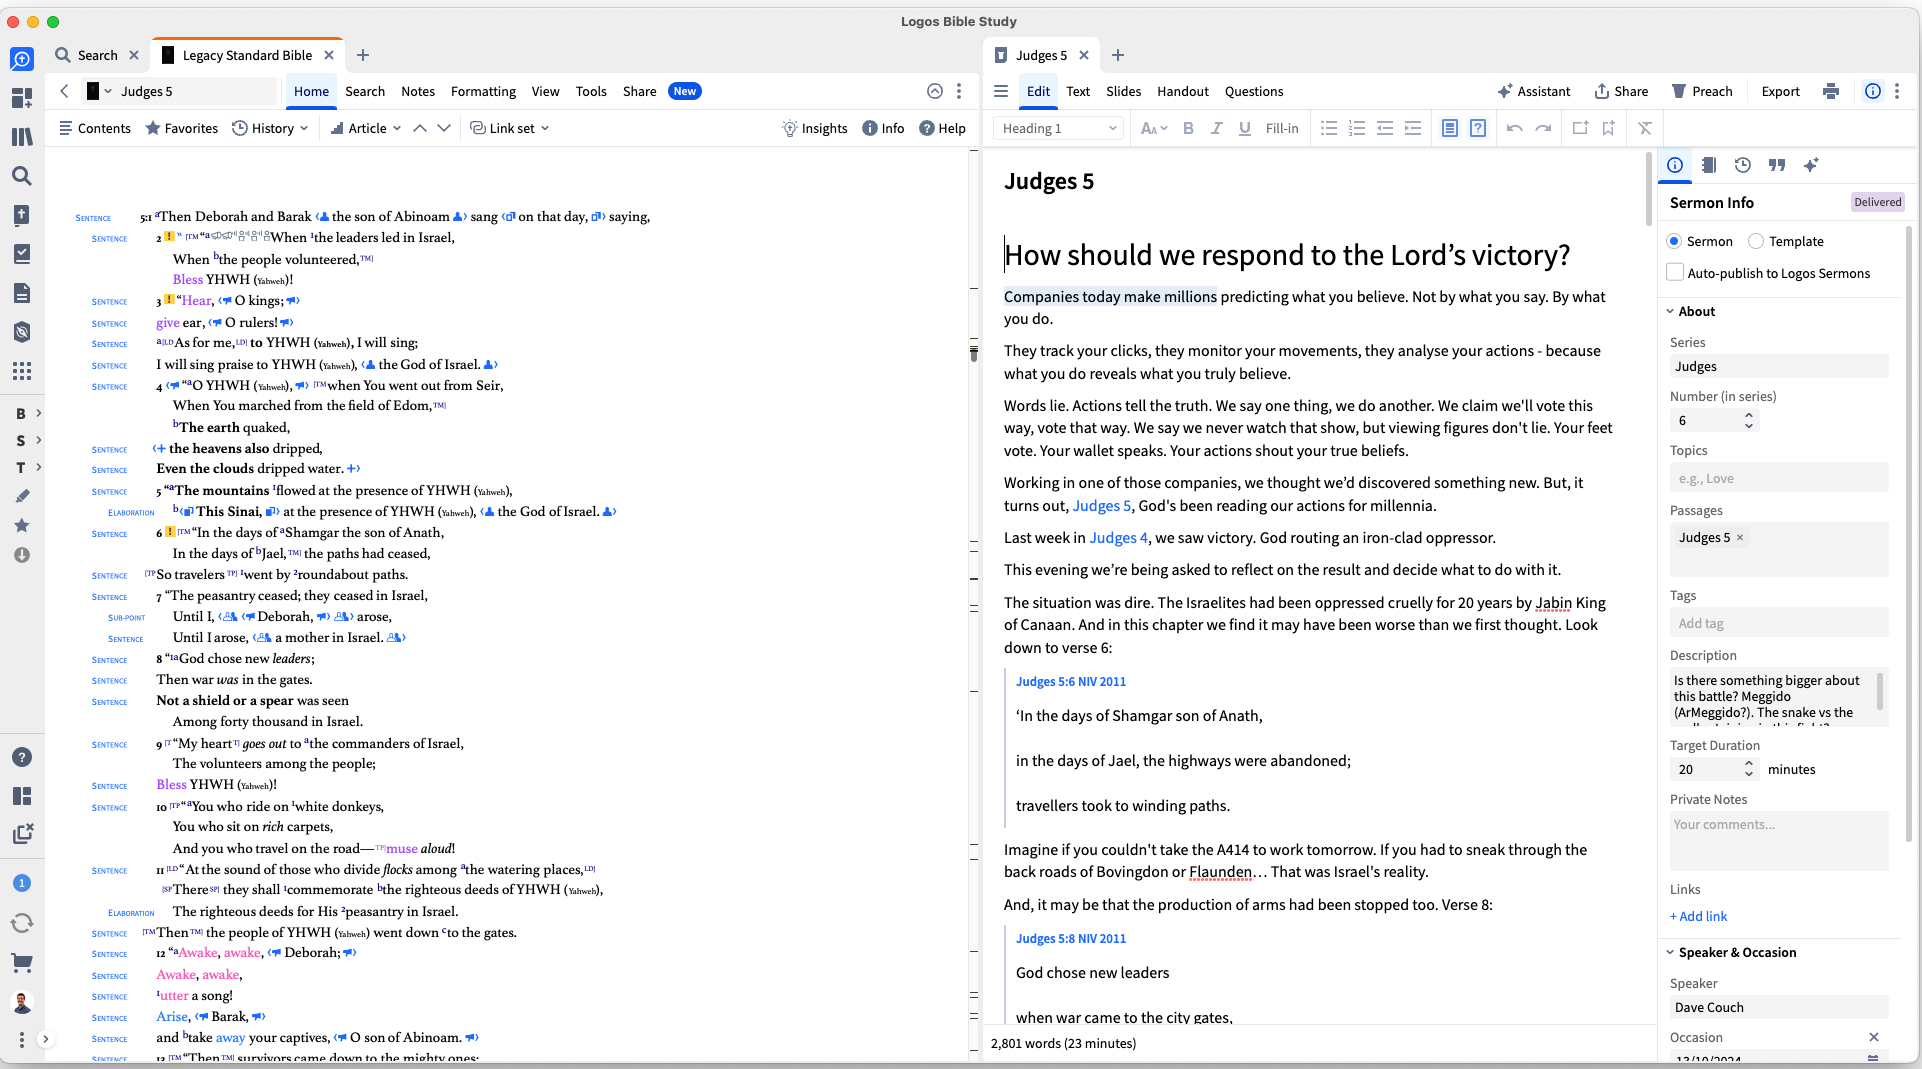Screen dimensions: 1922x1069
Task: Toggle the question block icon in the sermon toolbar
Action: pos(1478,128)
